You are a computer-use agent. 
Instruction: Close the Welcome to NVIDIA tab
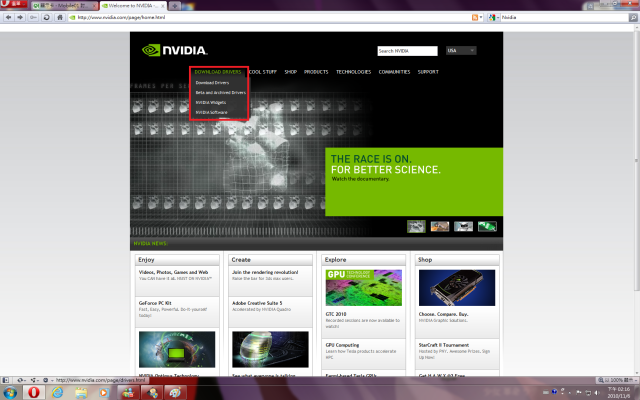tap(162, 6)
